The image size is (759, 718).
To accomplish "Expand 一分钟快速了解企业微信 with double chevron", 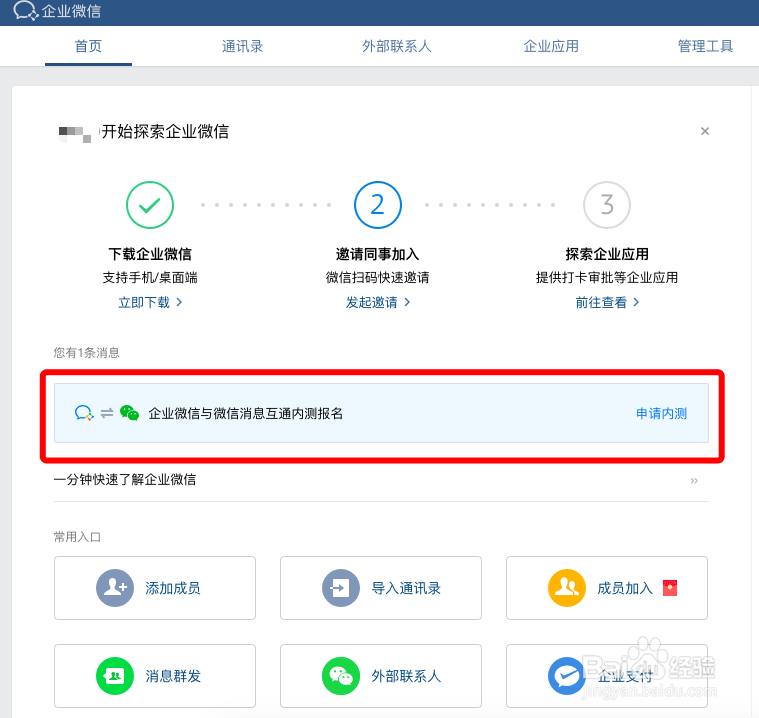I will pos(694,480).
